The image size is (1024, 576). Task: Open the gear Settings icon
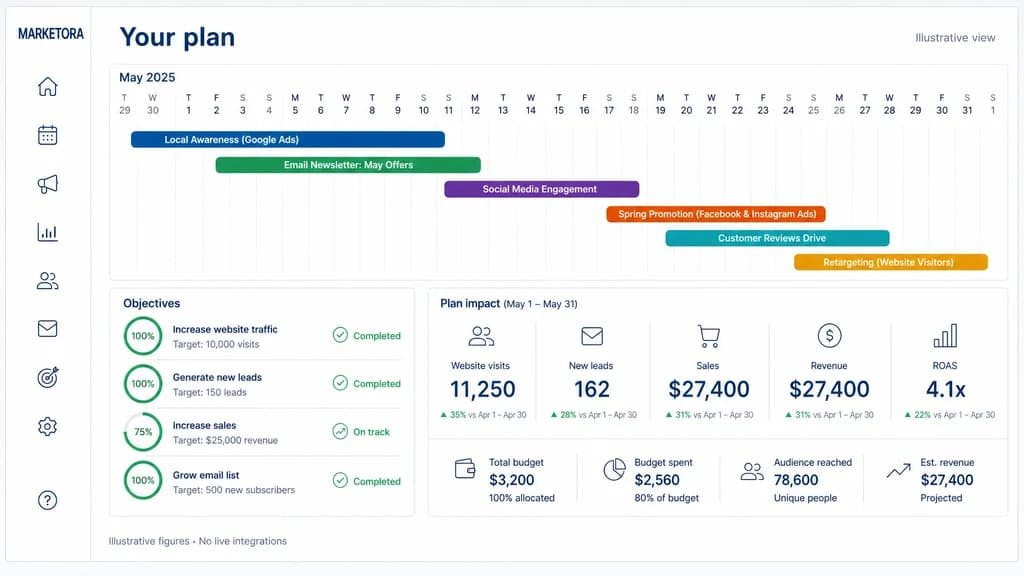48,426
